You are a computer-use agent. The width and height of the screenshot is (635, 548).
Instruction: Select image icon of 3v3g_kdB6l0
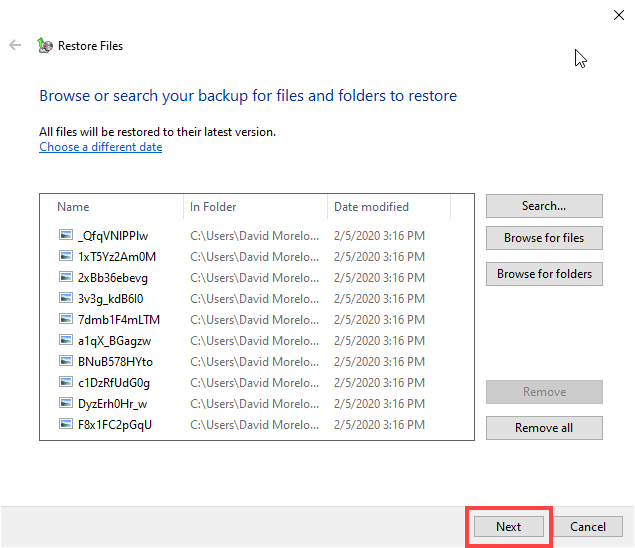[66, 298]
